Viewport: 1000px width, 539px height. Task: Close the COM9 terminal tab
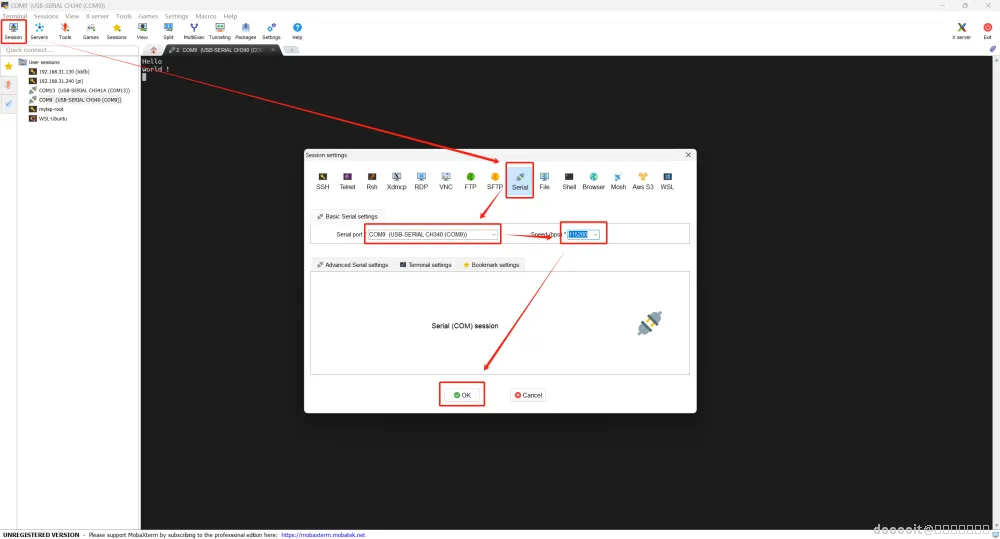pos(273,50)
